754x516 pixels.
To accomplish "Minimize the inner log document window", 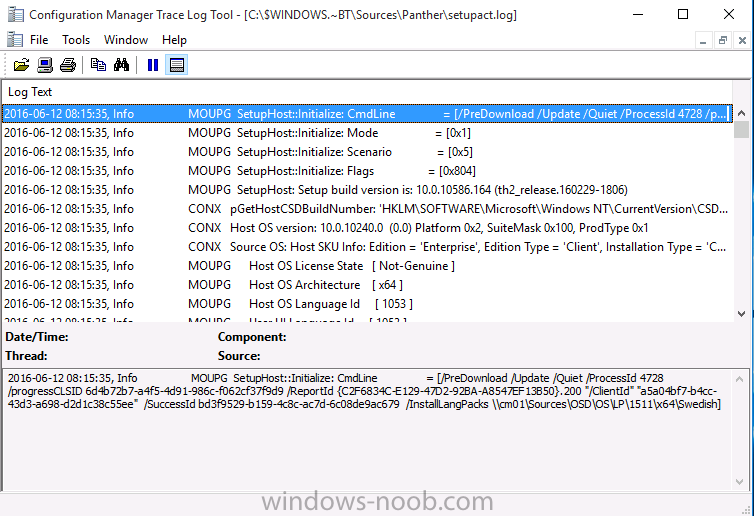I will click(x=703, y=40).
